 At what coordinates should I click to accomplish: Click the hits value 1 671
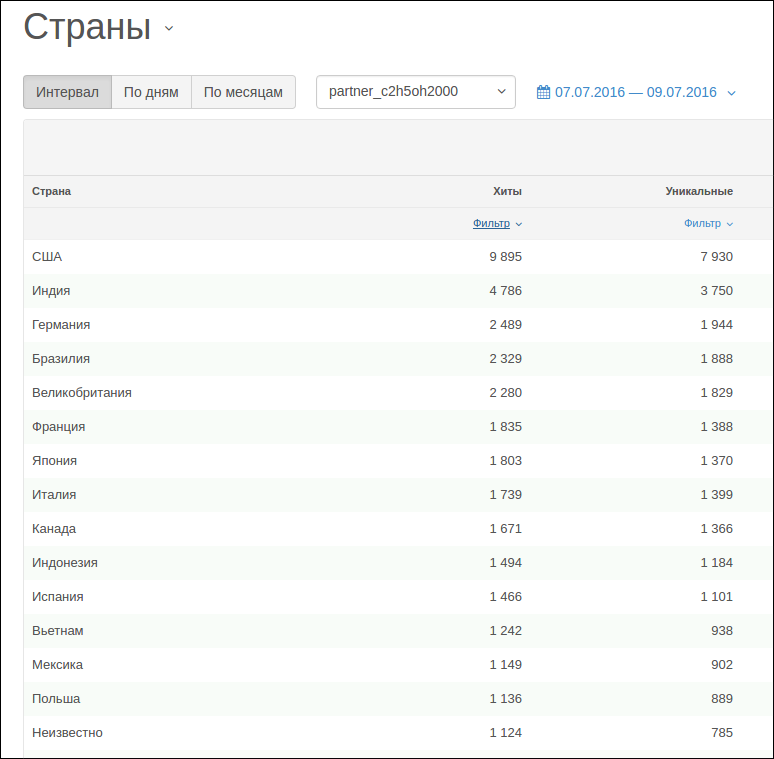(x=505, y=529)
